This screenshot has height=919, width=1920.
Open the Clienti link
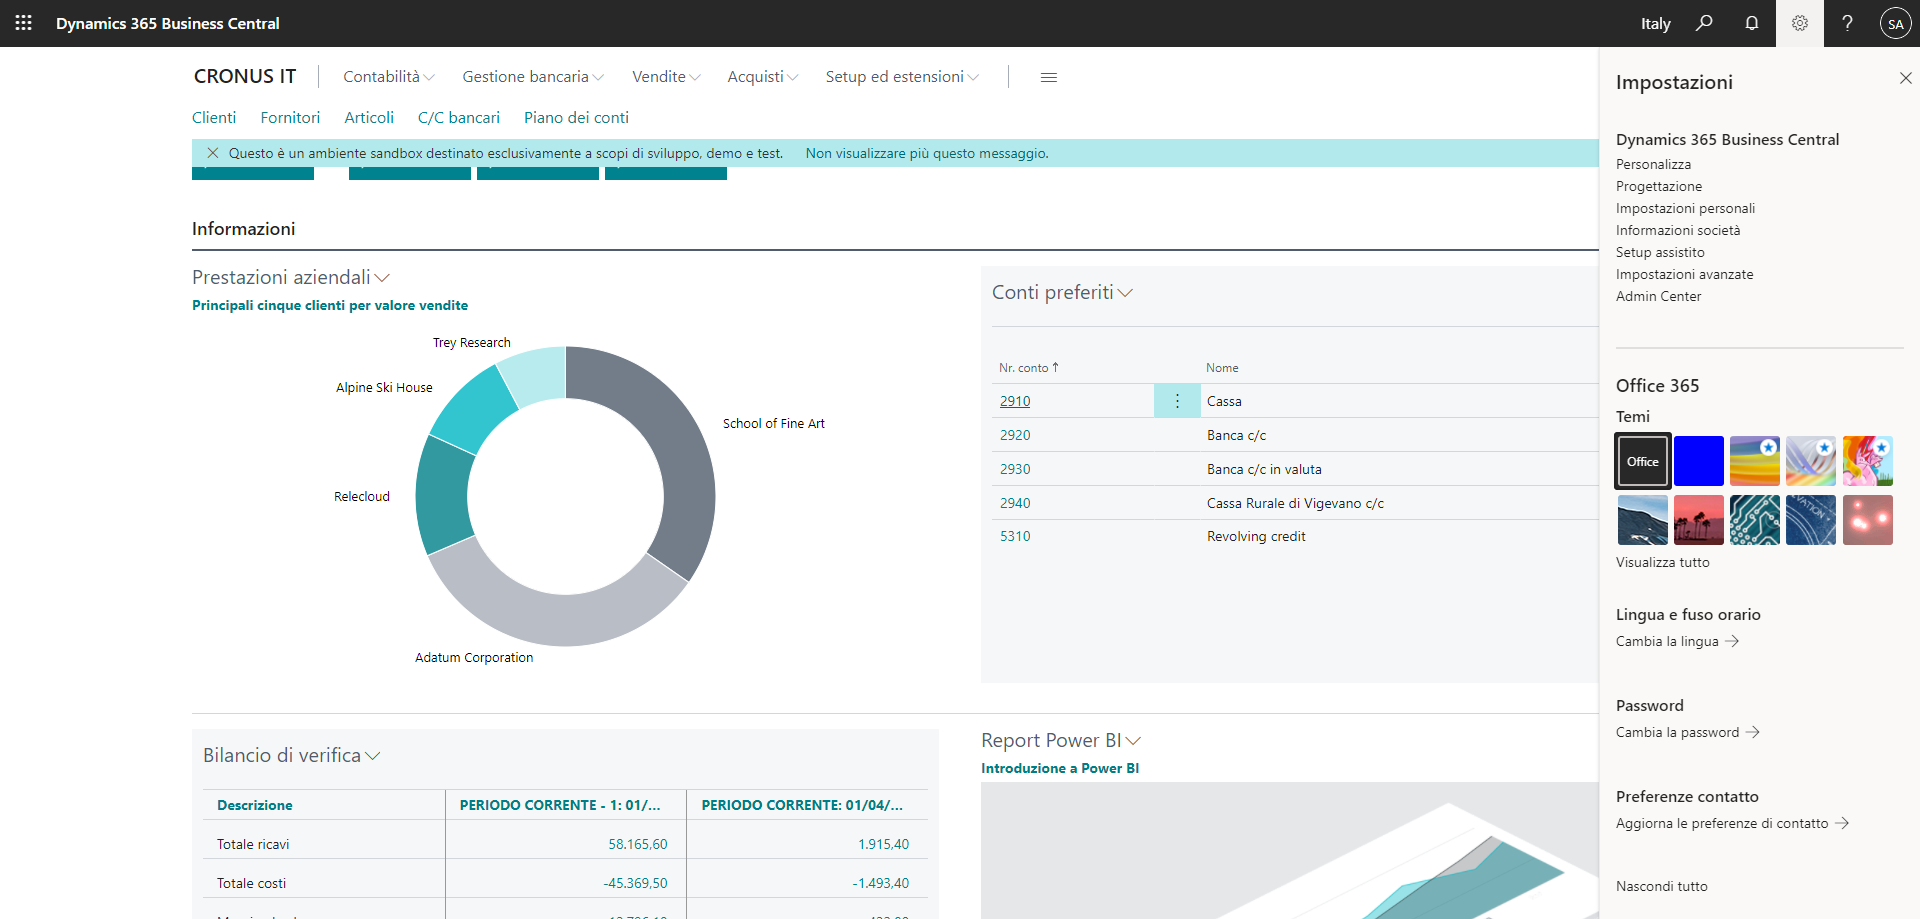tap(214, 118)
